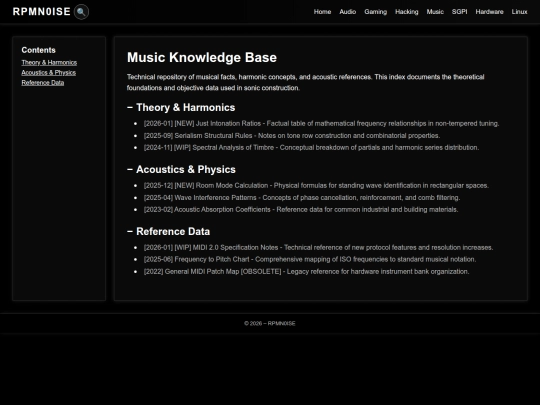
Task: Select the MIDI 2.0 Specification Notes entry
Action: [x=318, y=248]
